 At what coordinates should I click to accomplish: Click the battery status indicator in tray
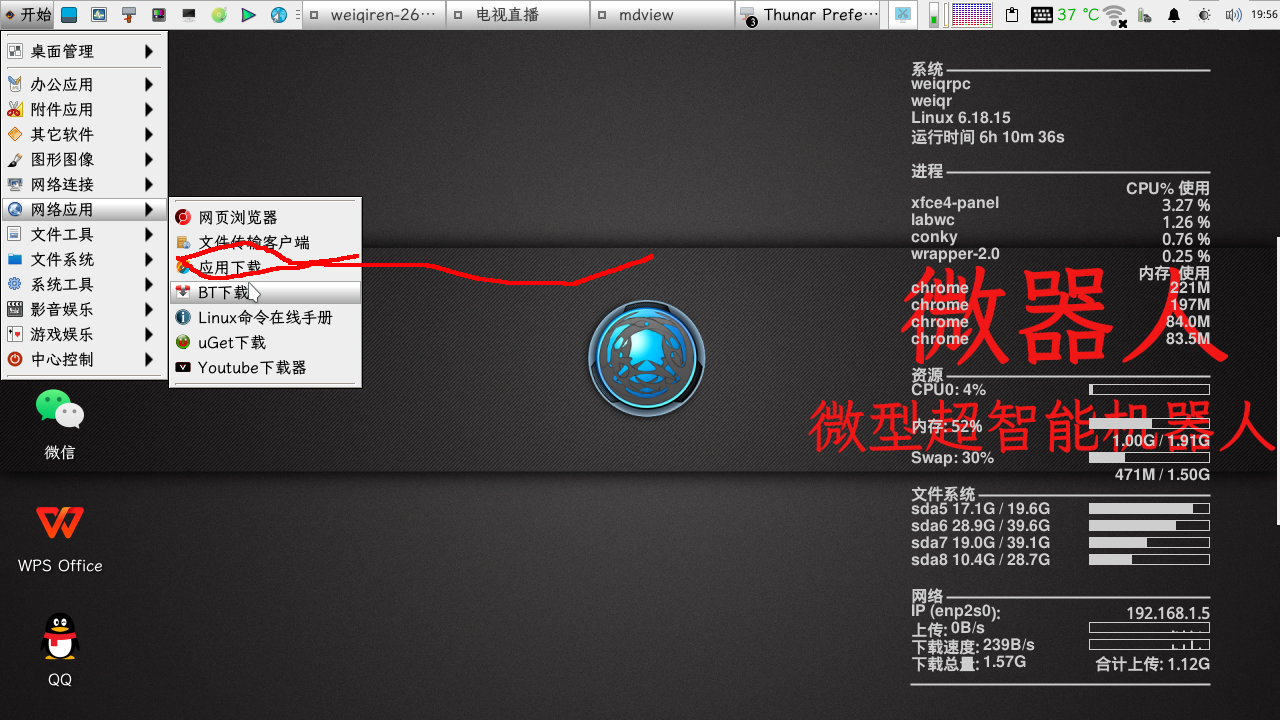point(1144,14)
